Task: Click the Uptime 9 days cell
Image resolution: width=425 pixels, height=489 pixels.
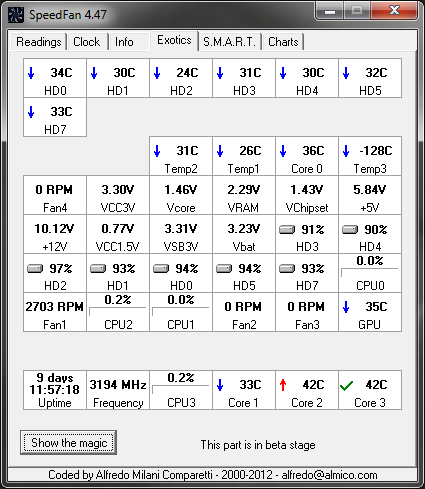Action: [55, 390]
